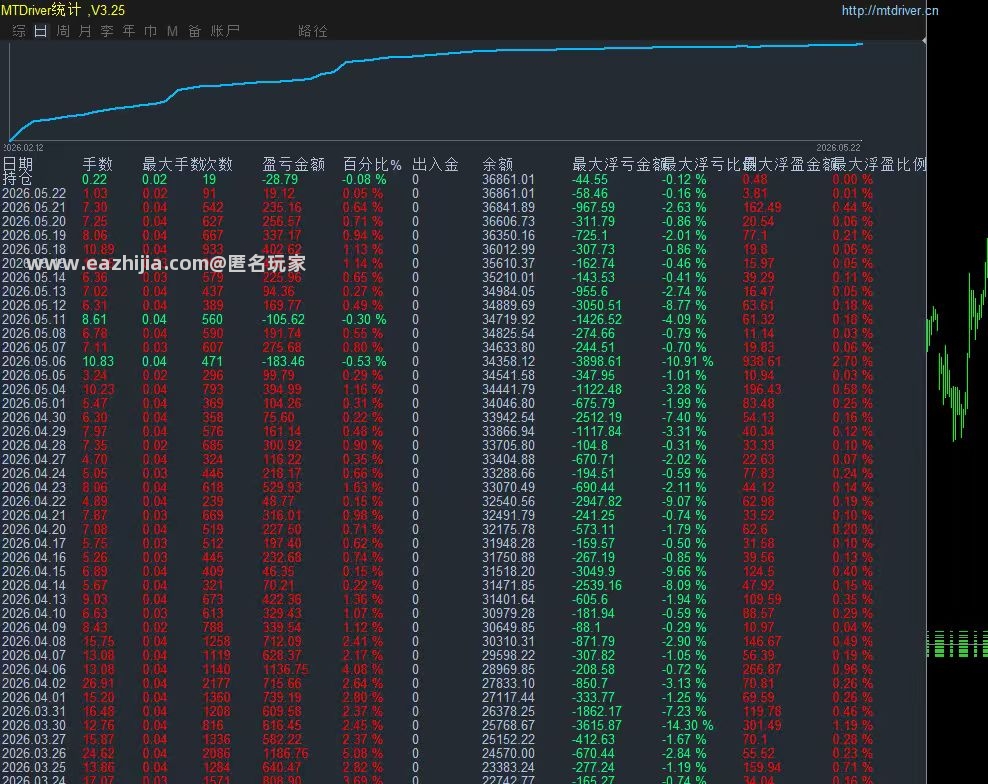Click balance value 24570.00

(x=508, y=753)
